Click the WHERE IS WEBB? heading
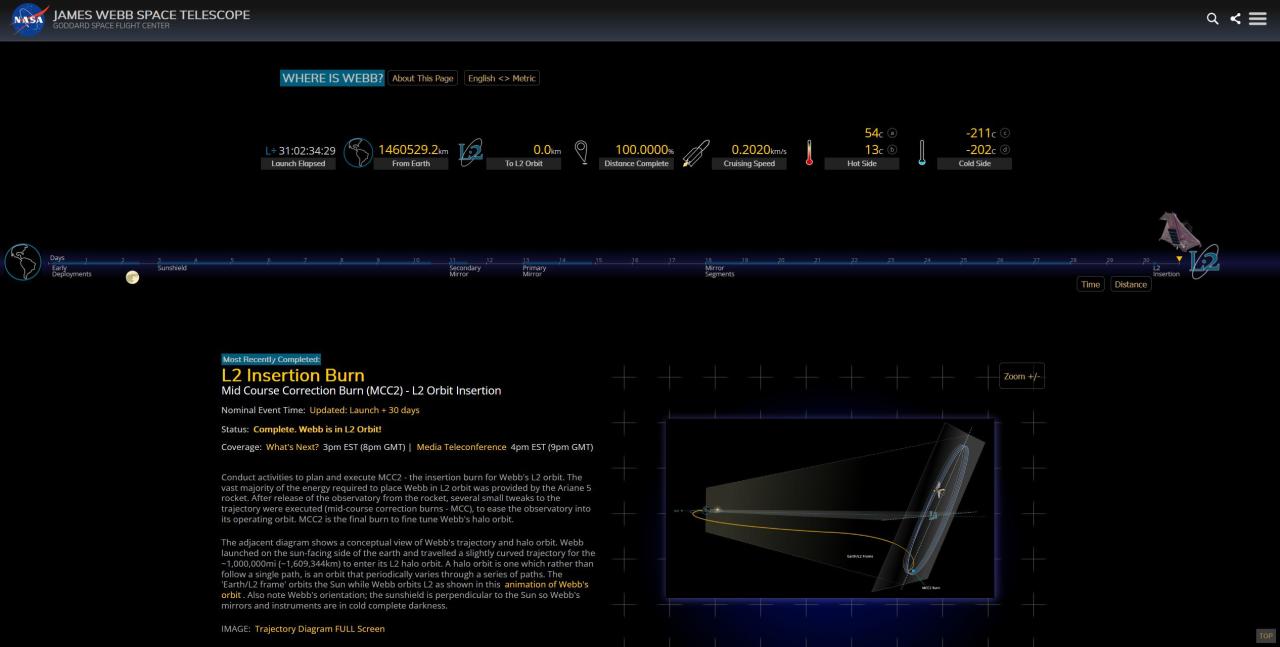The height and width of the screenshot is (647, 1280). click(x=332, y=78)
